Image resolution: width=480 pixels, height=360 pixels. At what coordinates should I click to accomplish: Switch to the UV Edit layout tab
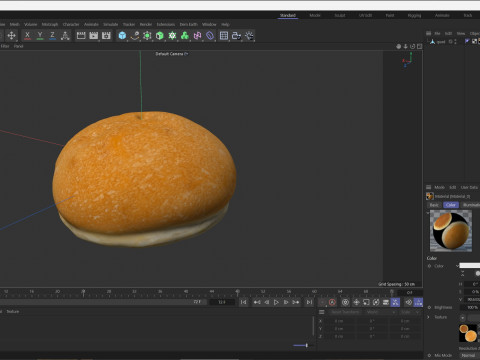click(x=365, y=15)
